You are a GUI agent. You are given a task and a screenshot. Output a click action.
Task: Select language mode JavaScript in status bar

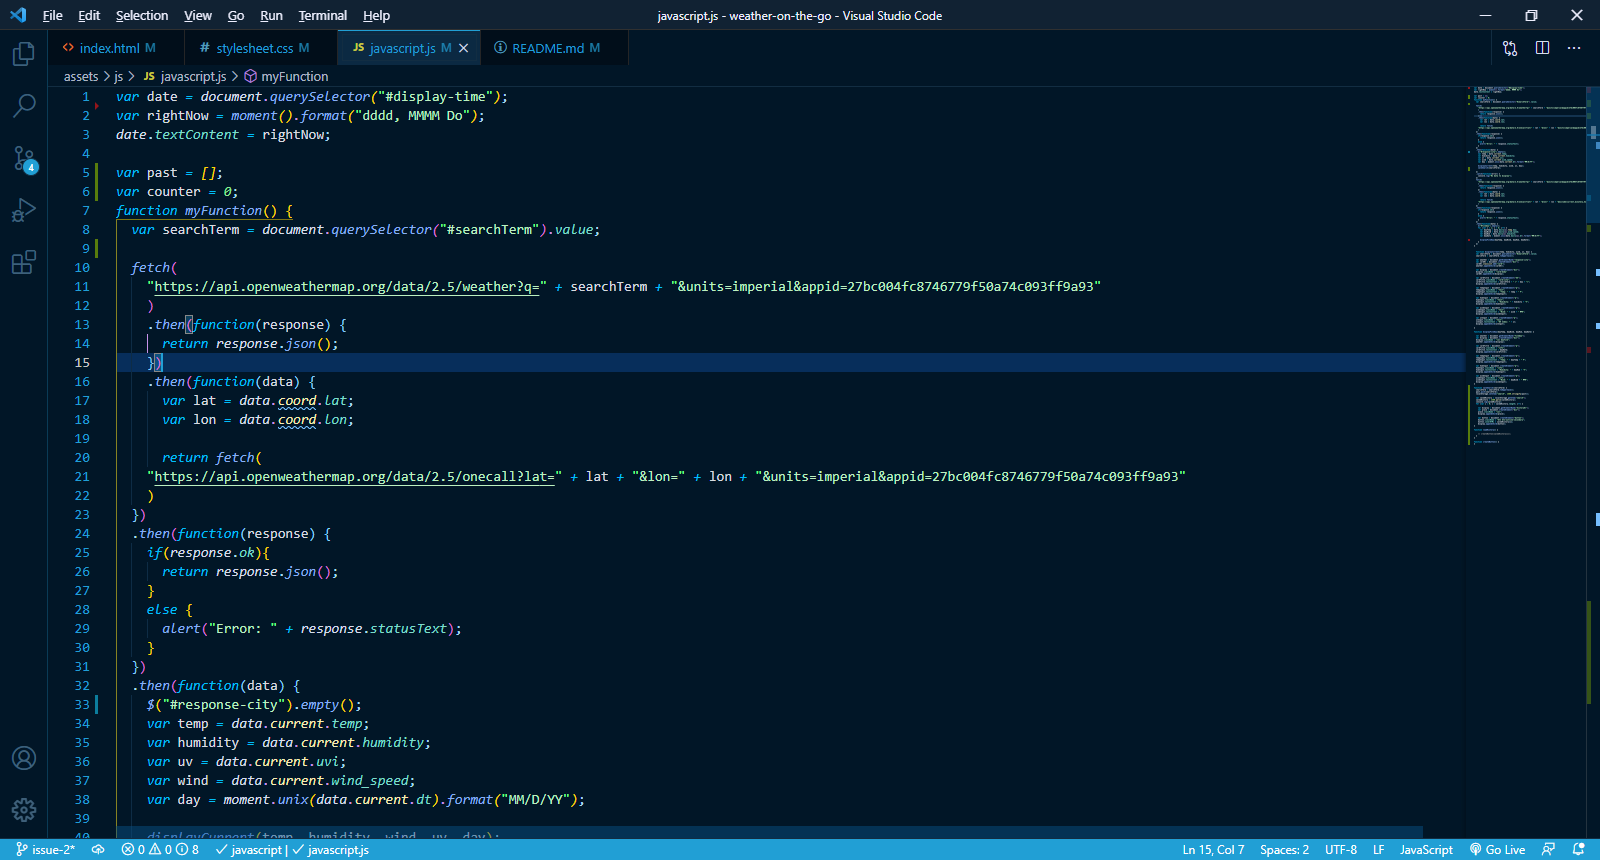(1426, 850)
